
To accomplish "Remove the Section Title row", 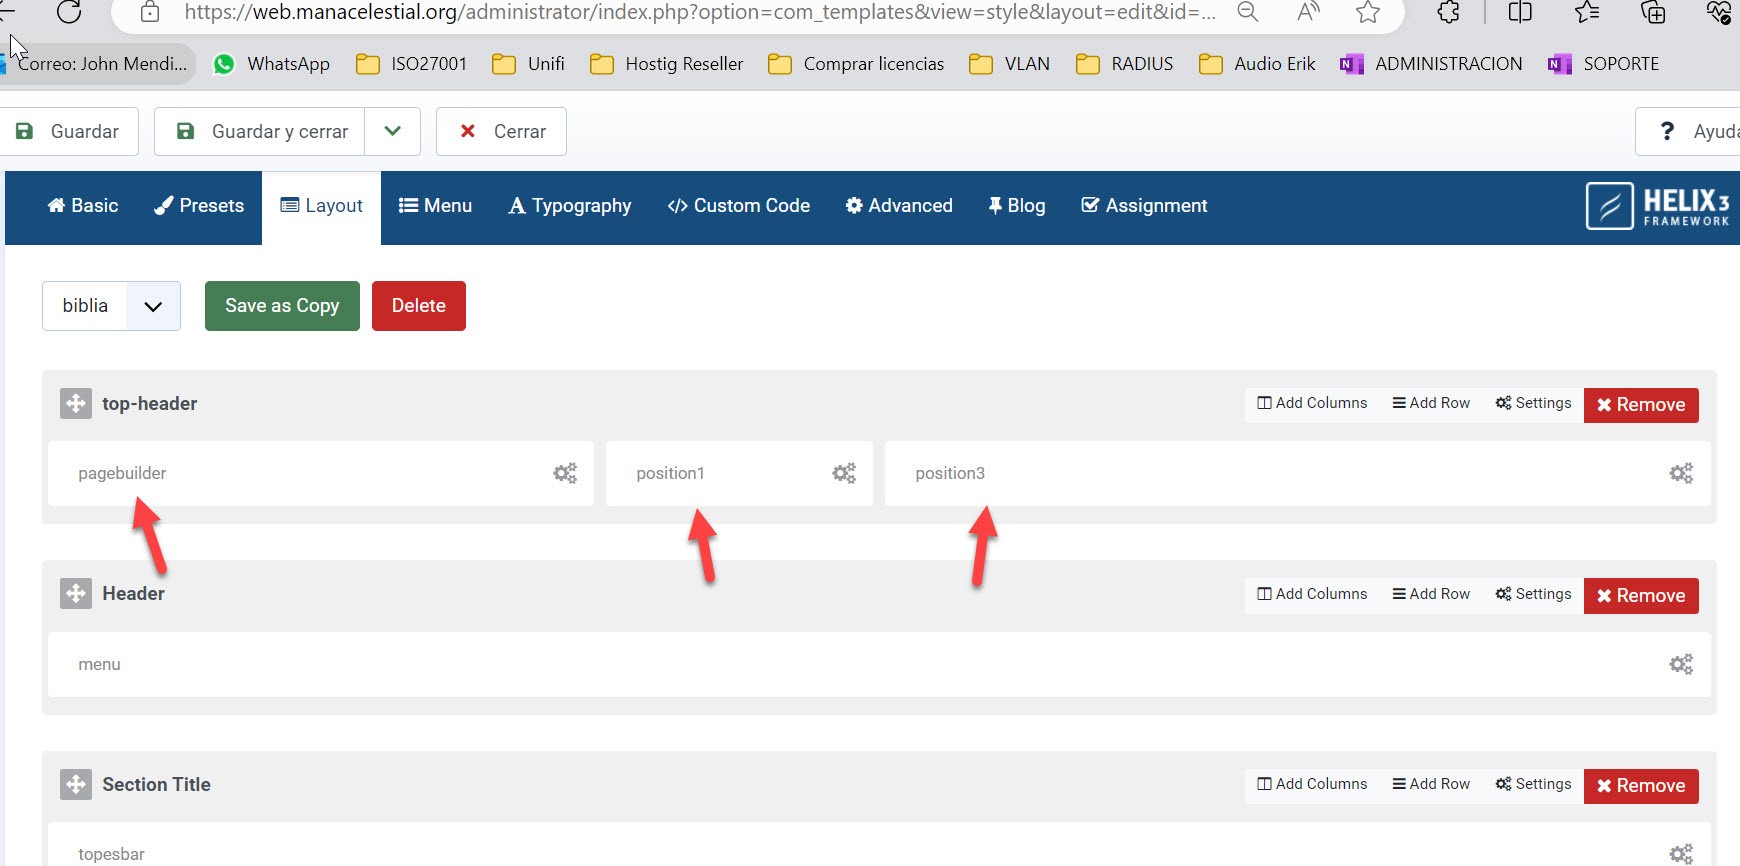I will pos(1641,786).
